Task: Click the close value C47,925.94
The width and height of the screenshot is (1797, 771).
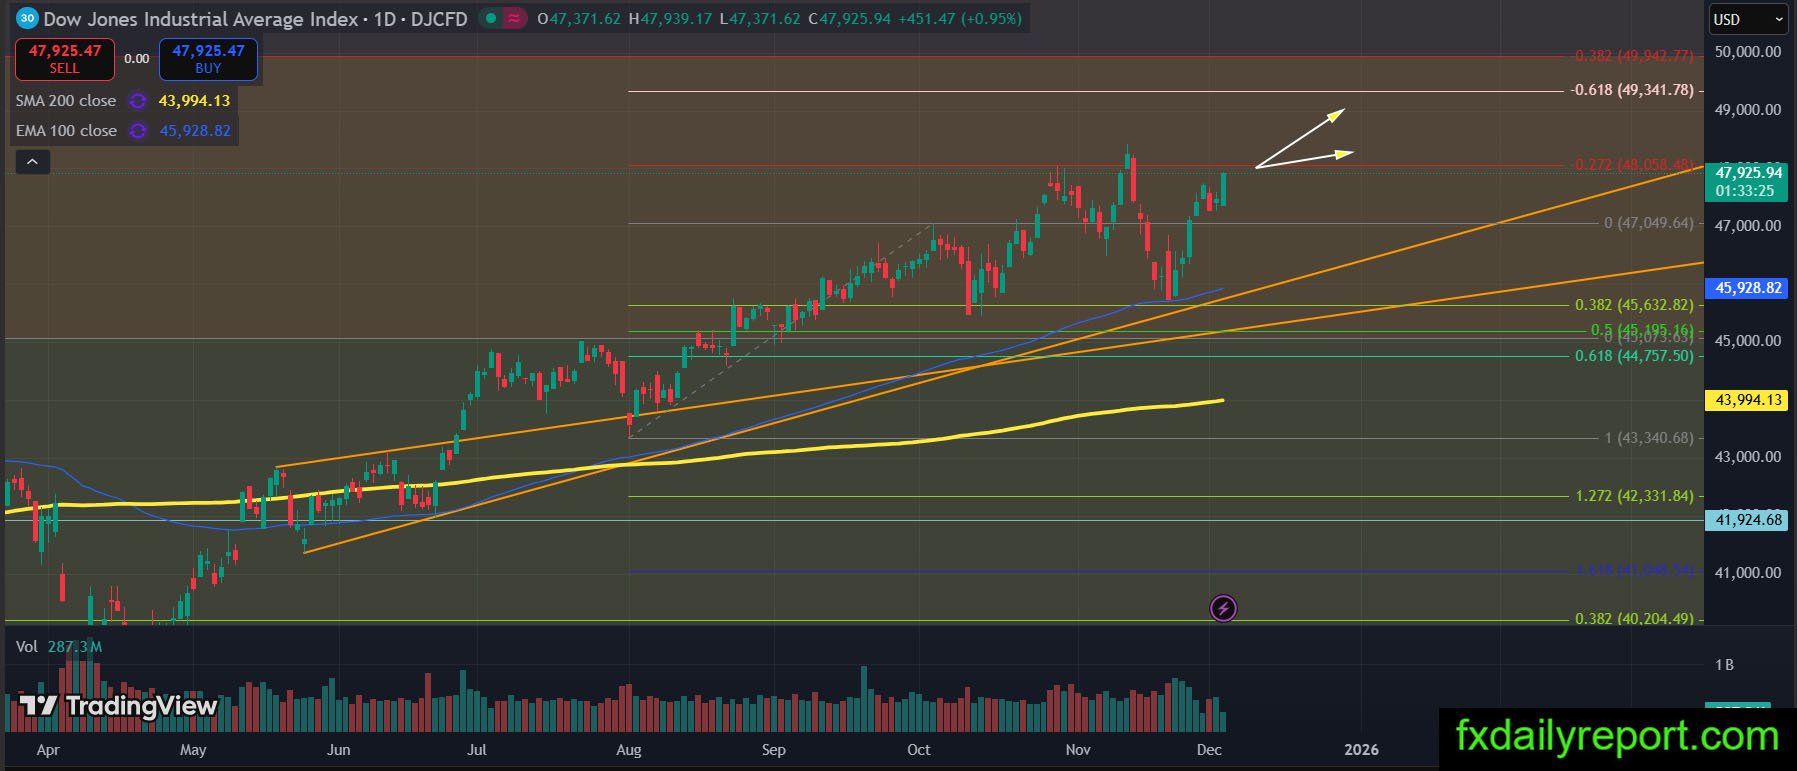Action: click(x=849, y=18)
